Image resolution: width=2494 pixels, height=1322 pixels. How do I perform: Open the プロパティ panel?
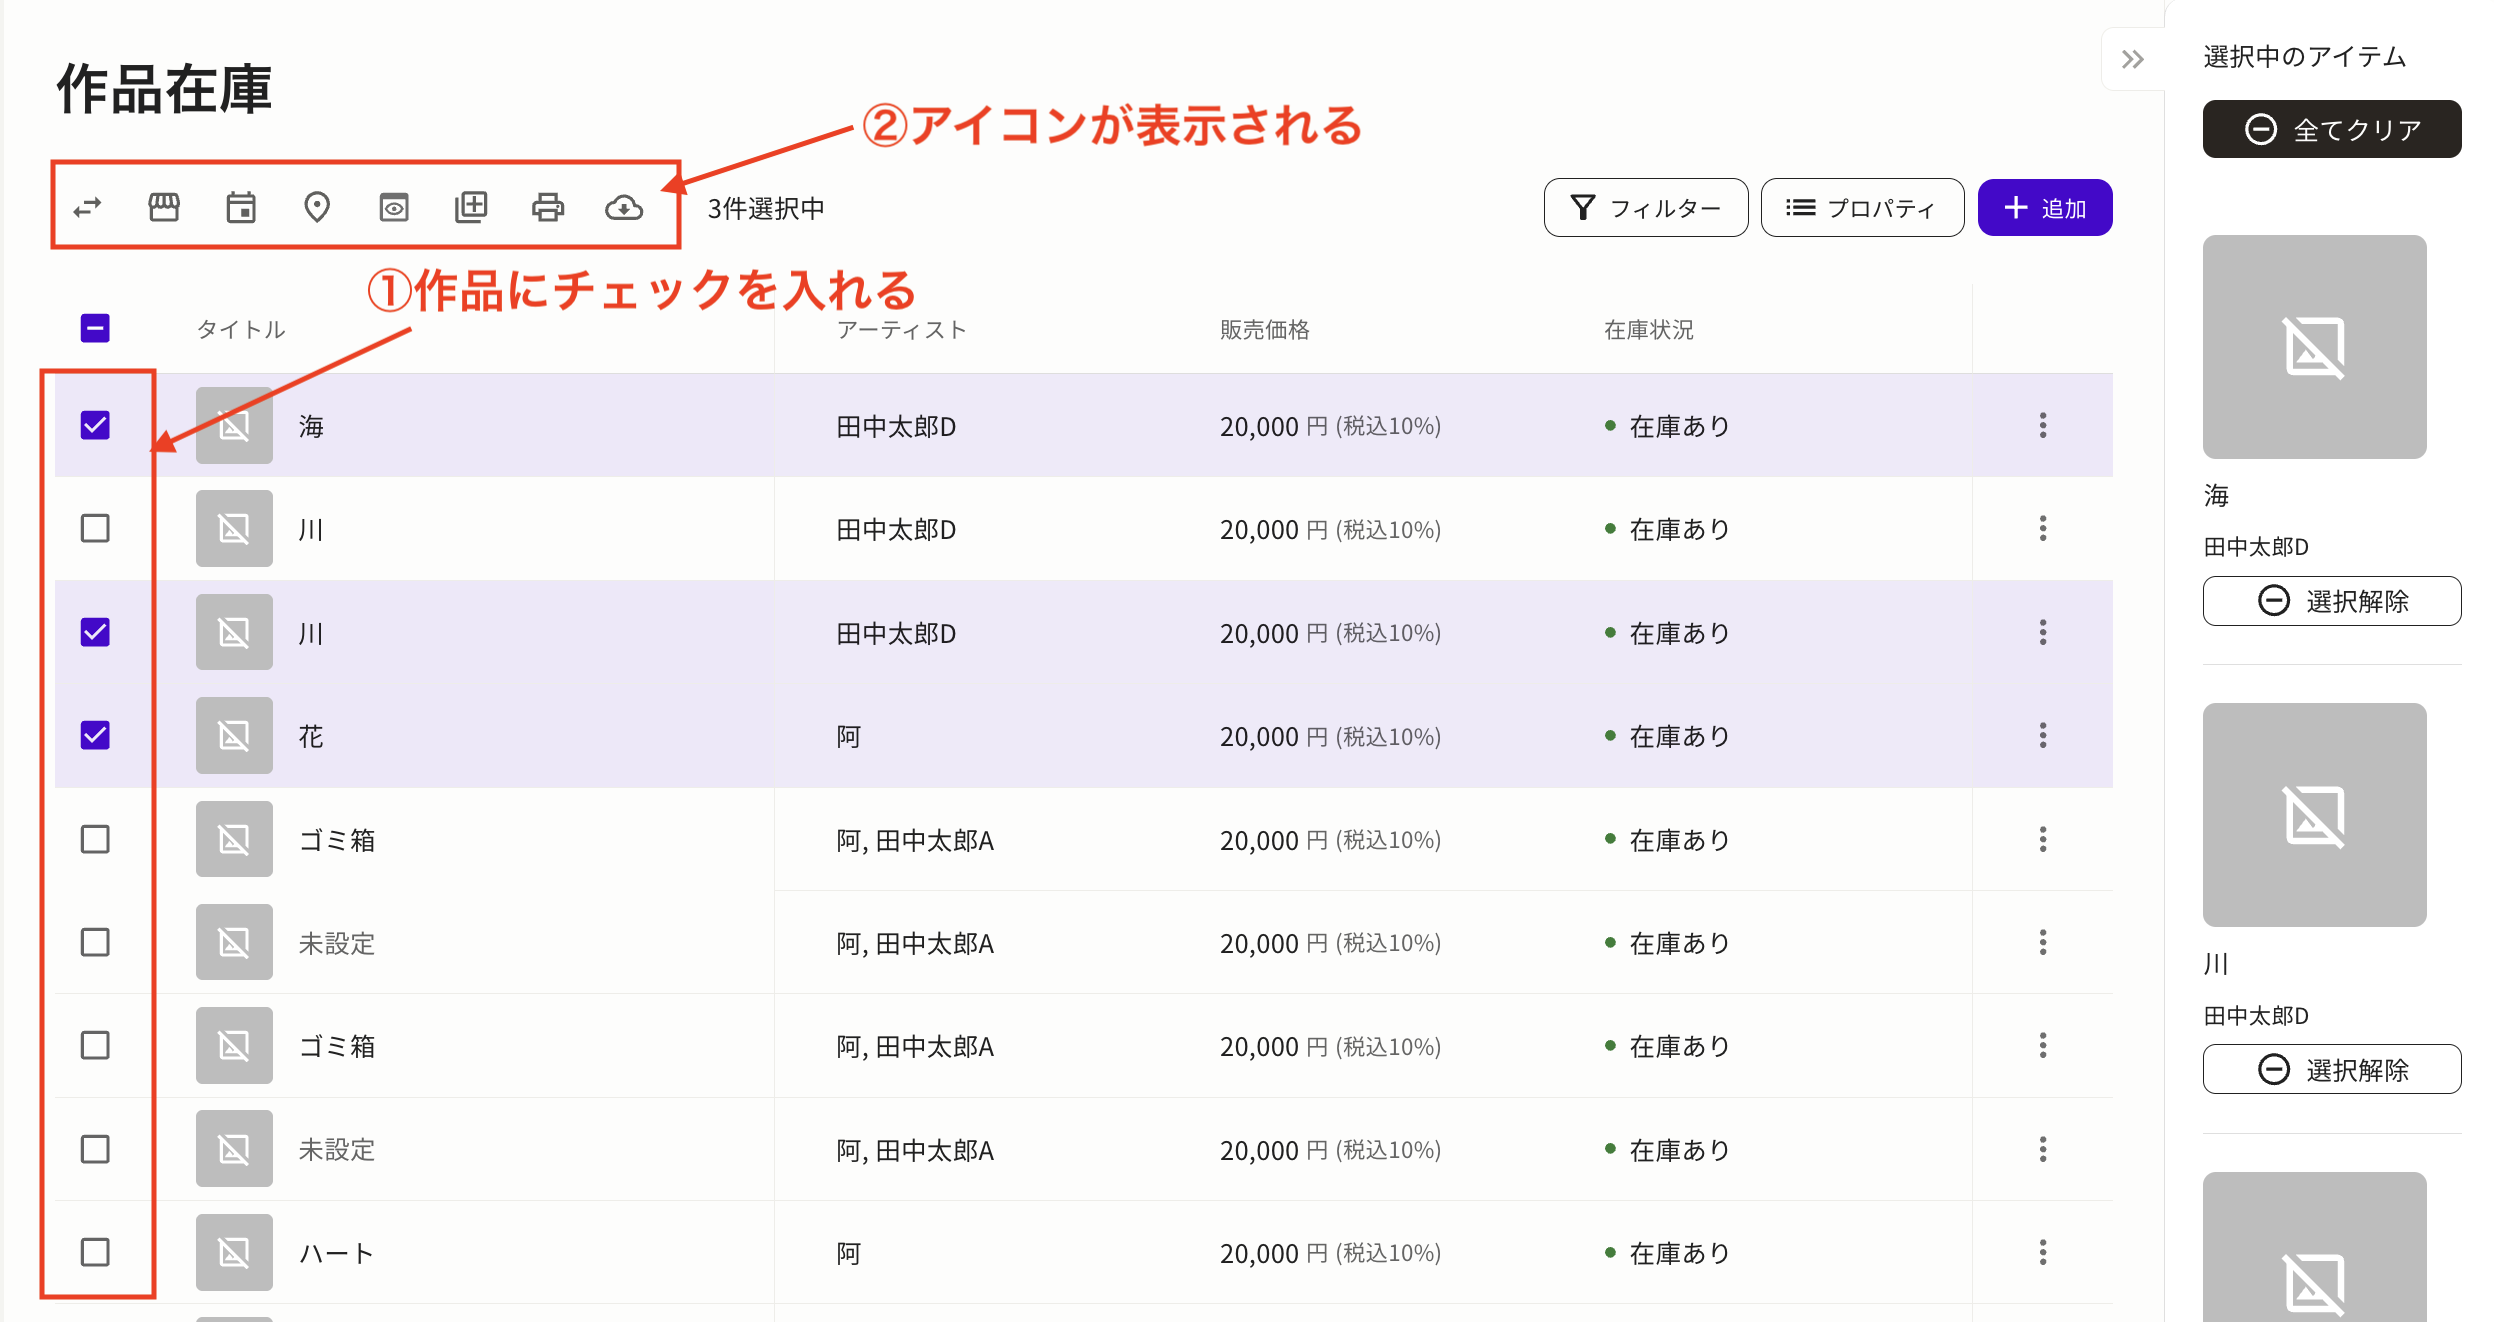point(1862,207)
